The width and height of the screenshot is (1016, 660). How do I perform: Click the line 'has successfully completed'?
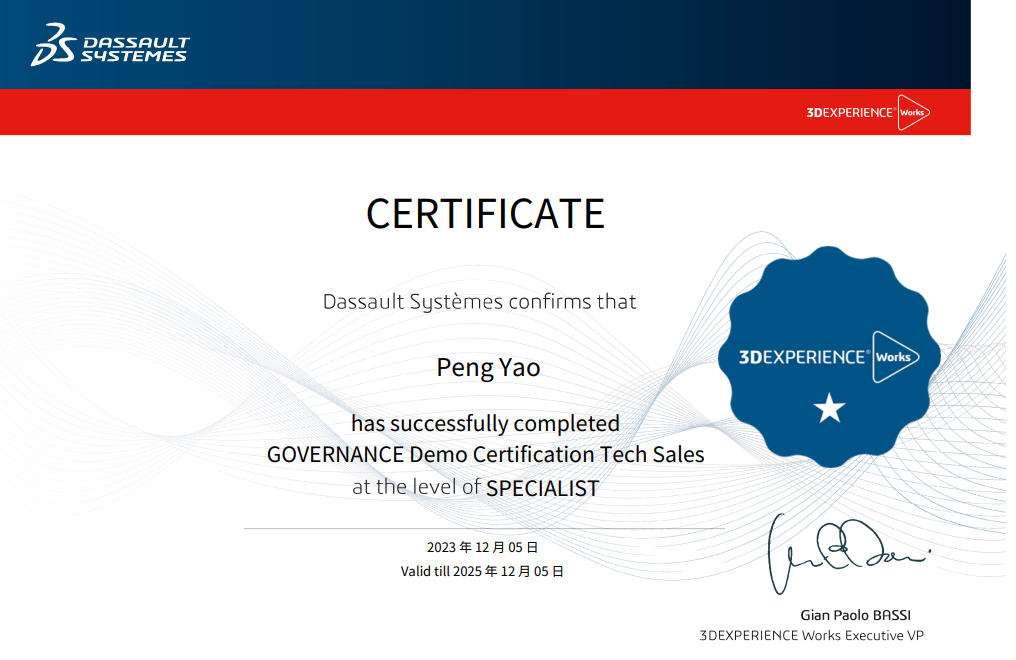[x=485, y=424]
